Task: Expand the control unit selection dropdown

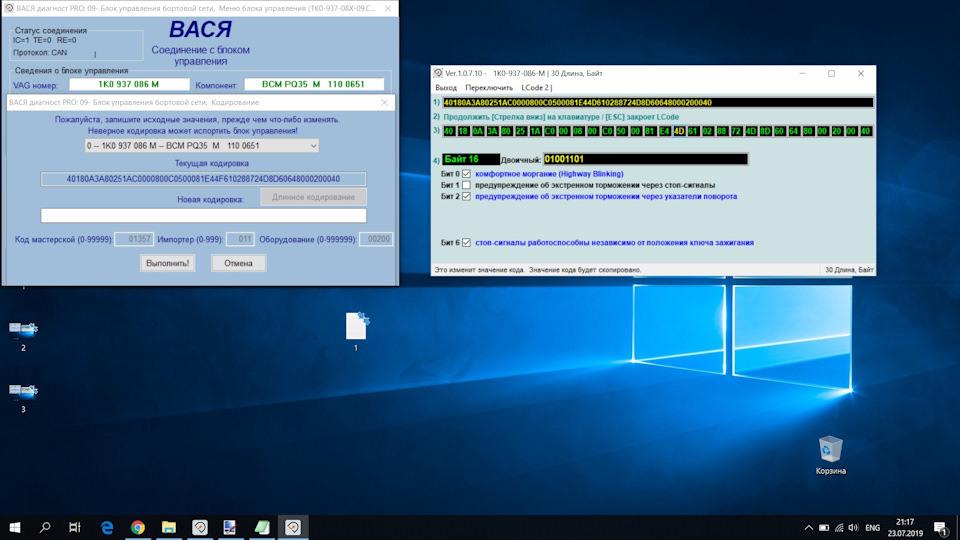Action: coord(313,146)
